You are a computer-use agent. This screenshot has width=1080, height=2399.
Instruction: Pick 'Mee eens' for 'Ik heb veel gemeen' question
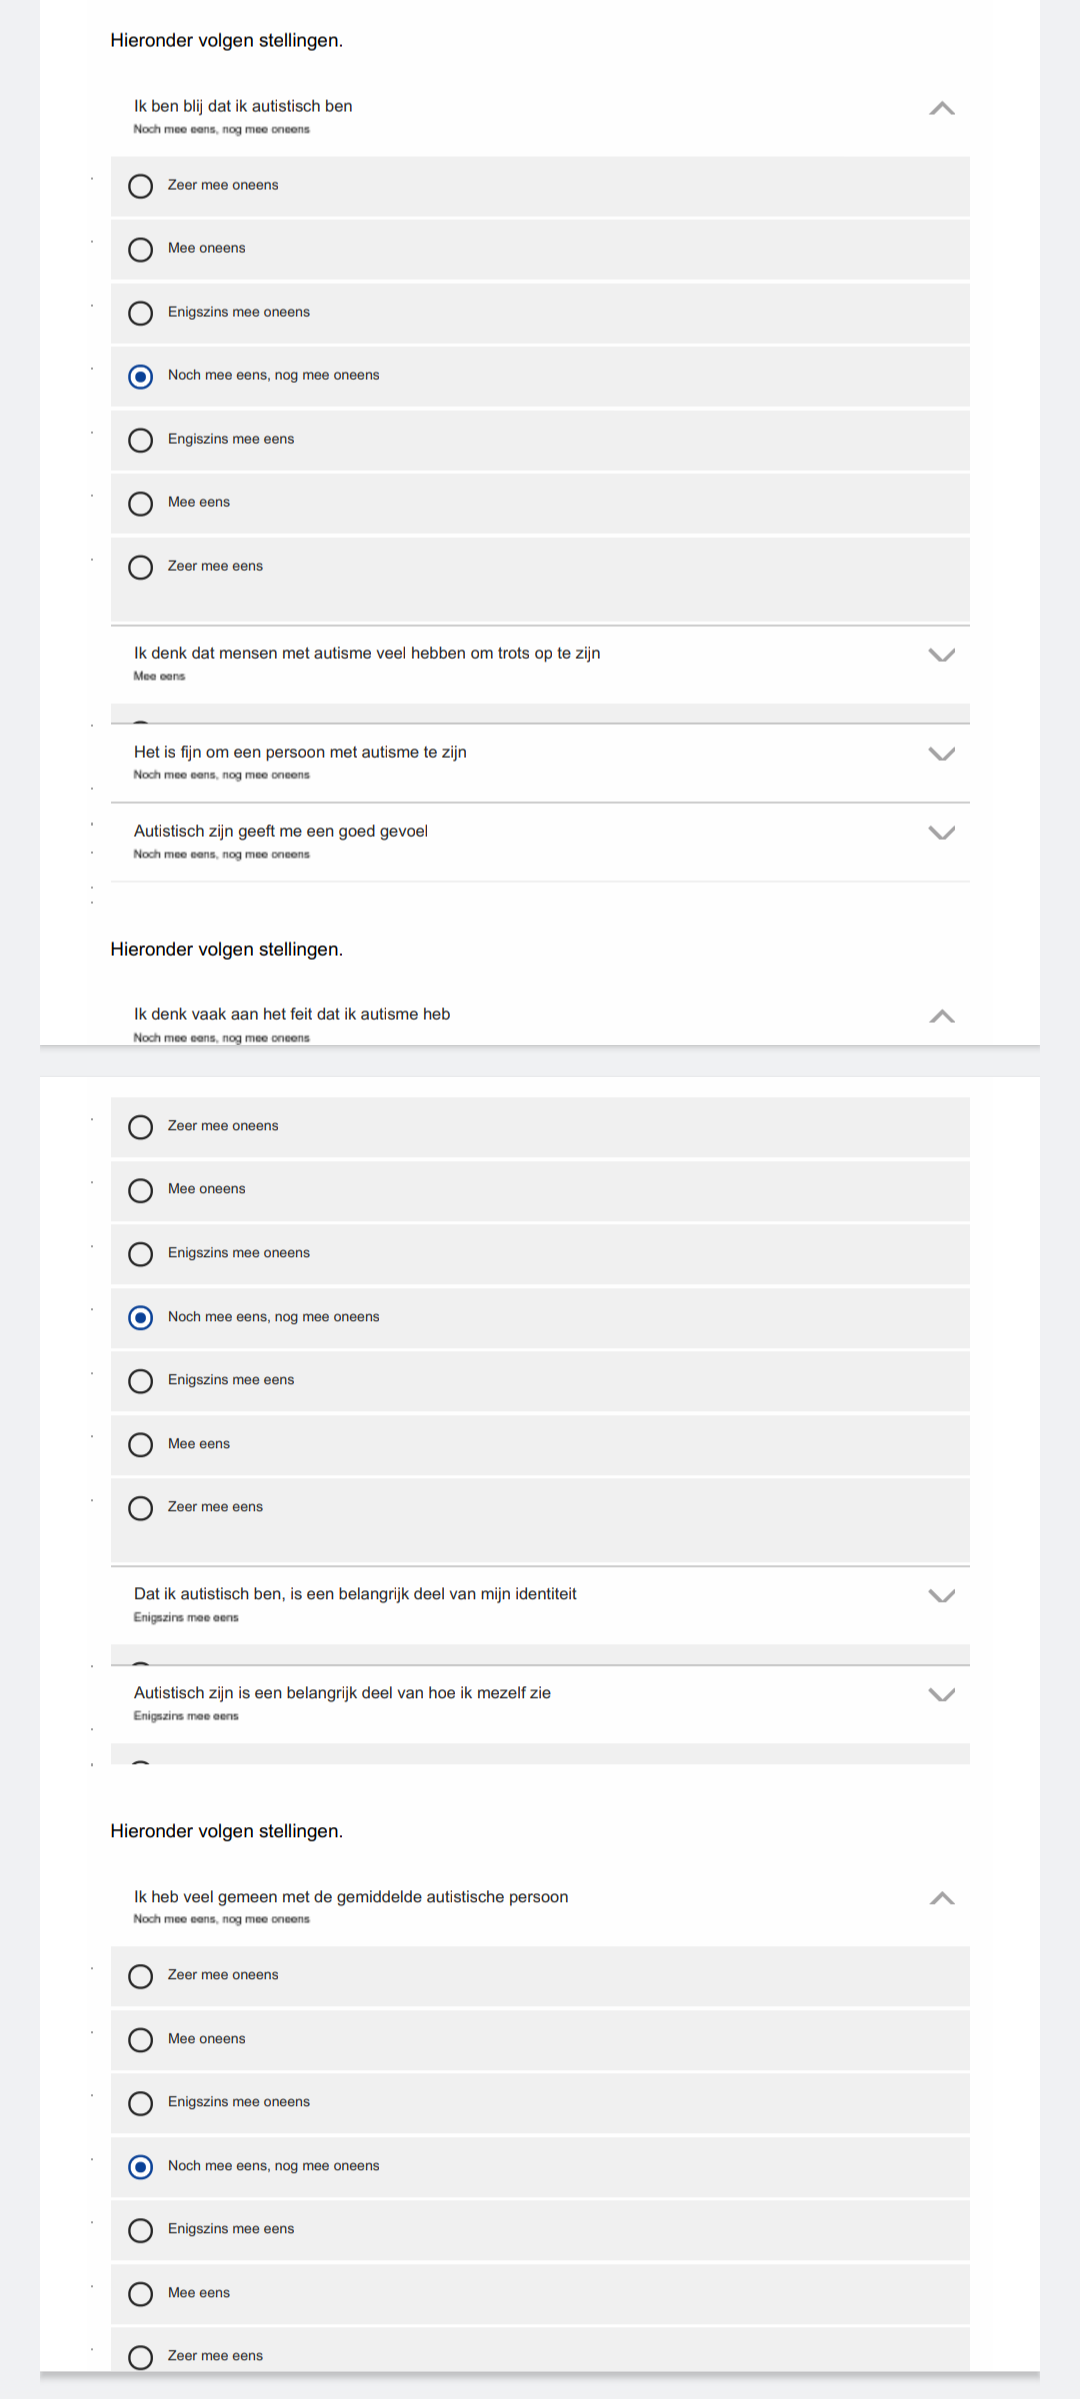click(x=540, y=2293)
